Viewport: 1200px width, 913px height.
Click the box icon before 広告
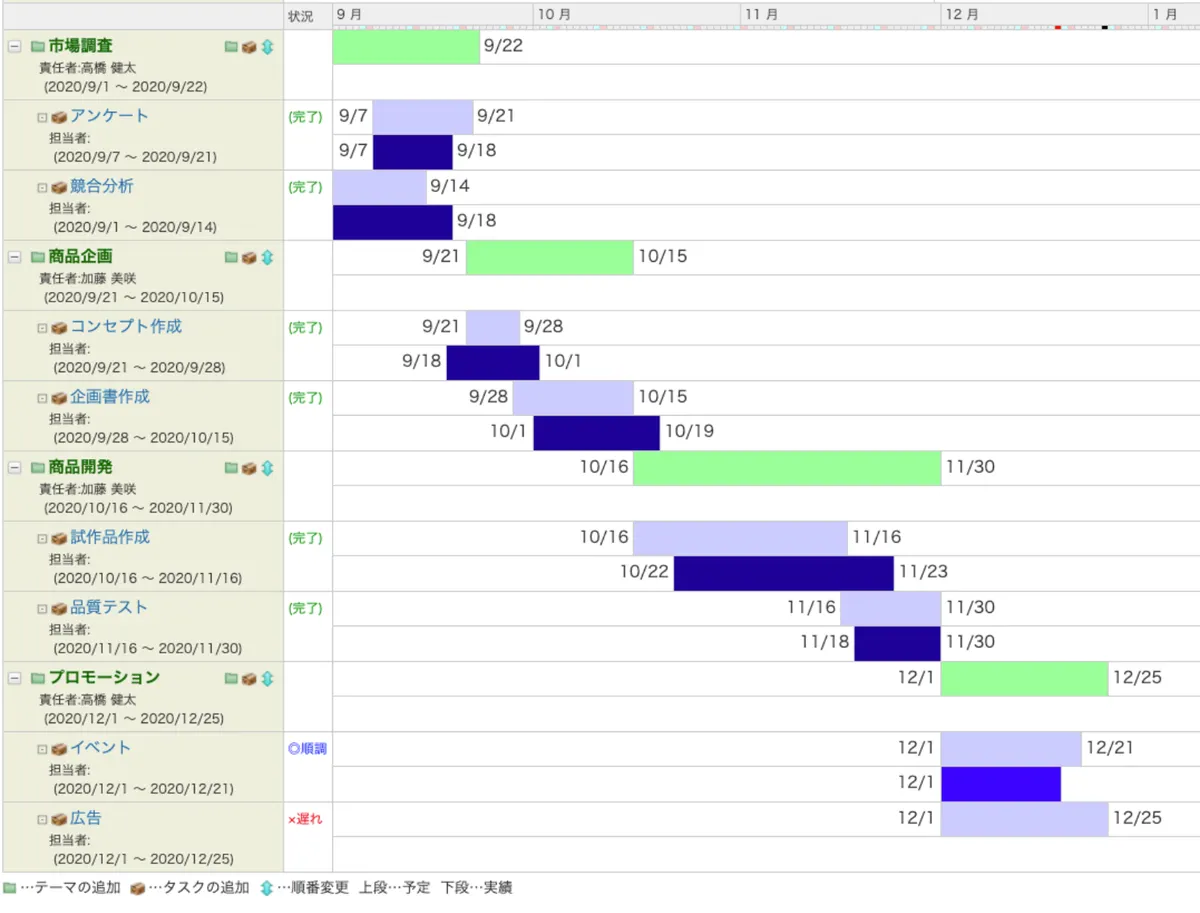click(59, 819)
